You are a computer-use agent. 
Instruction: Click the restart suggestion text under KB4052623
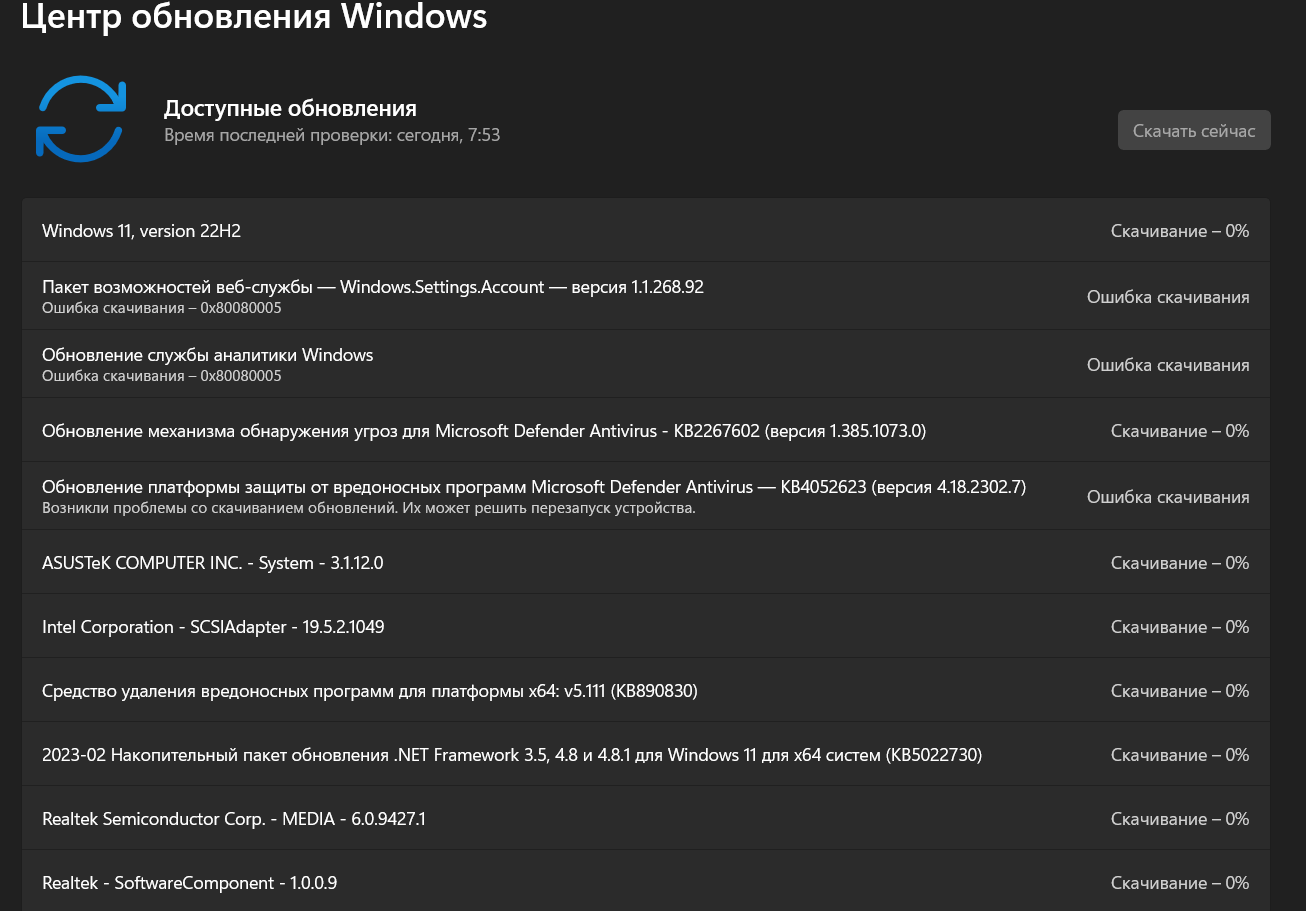tap(368, 508)
